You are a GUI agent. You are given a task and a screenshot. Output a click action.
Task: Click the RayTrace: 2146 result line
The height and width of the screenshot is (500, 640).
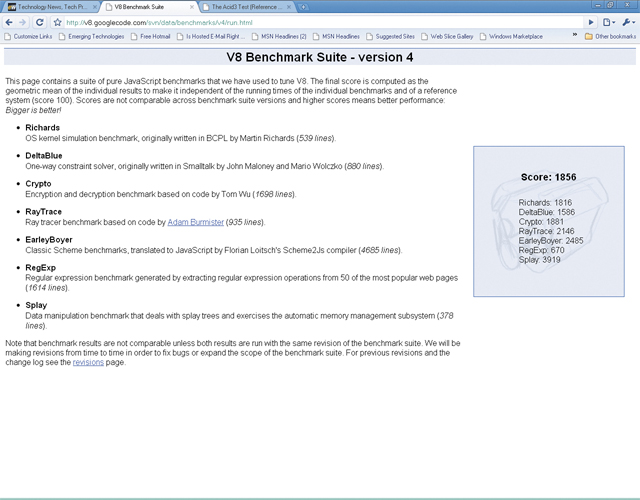click(x=546, y=231)
